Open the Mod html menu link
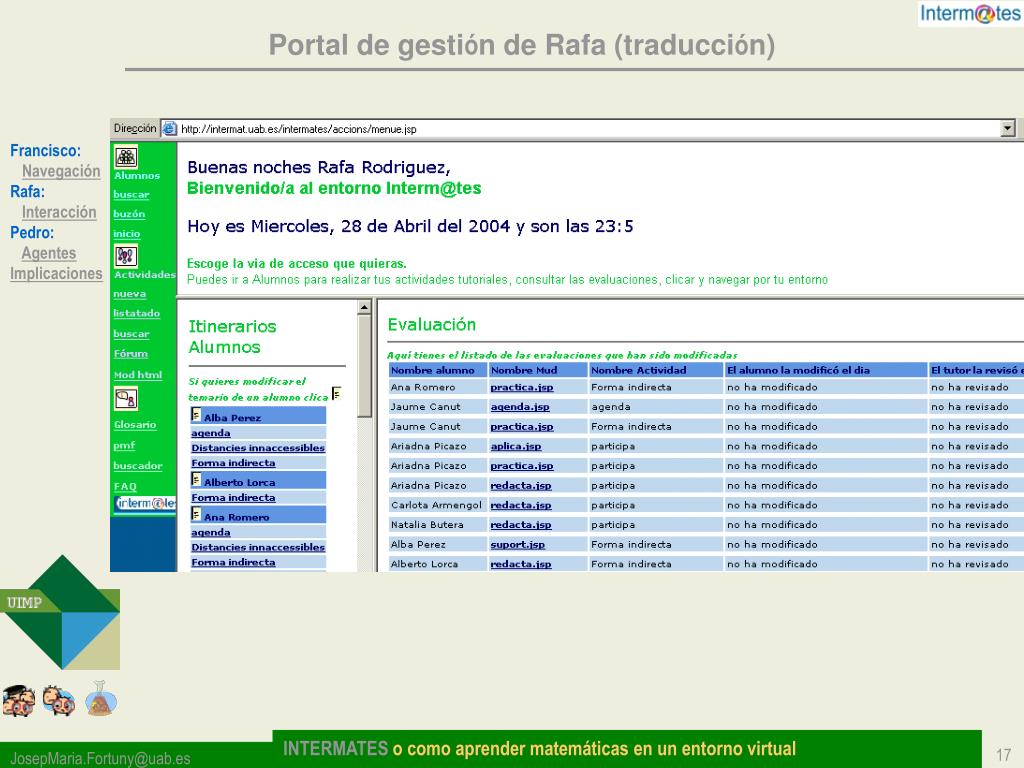 click(x=138, y=375)
